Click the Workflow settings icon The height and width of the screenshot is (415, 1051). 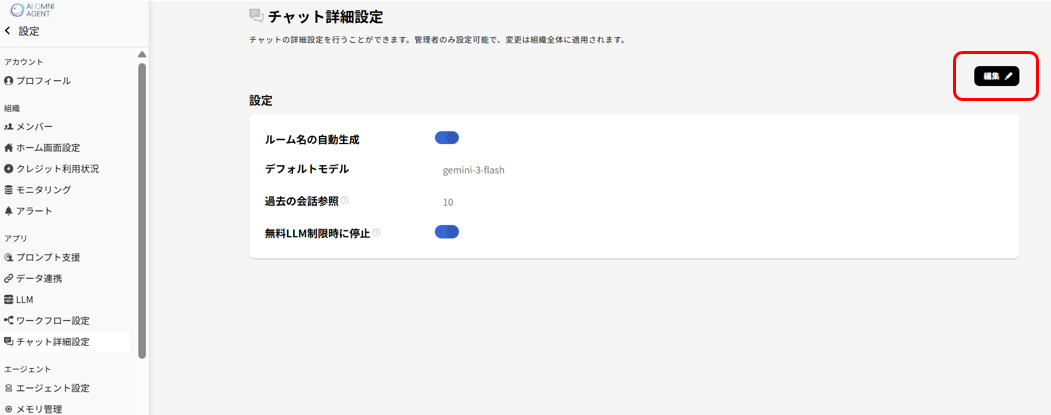pos(9,320)
